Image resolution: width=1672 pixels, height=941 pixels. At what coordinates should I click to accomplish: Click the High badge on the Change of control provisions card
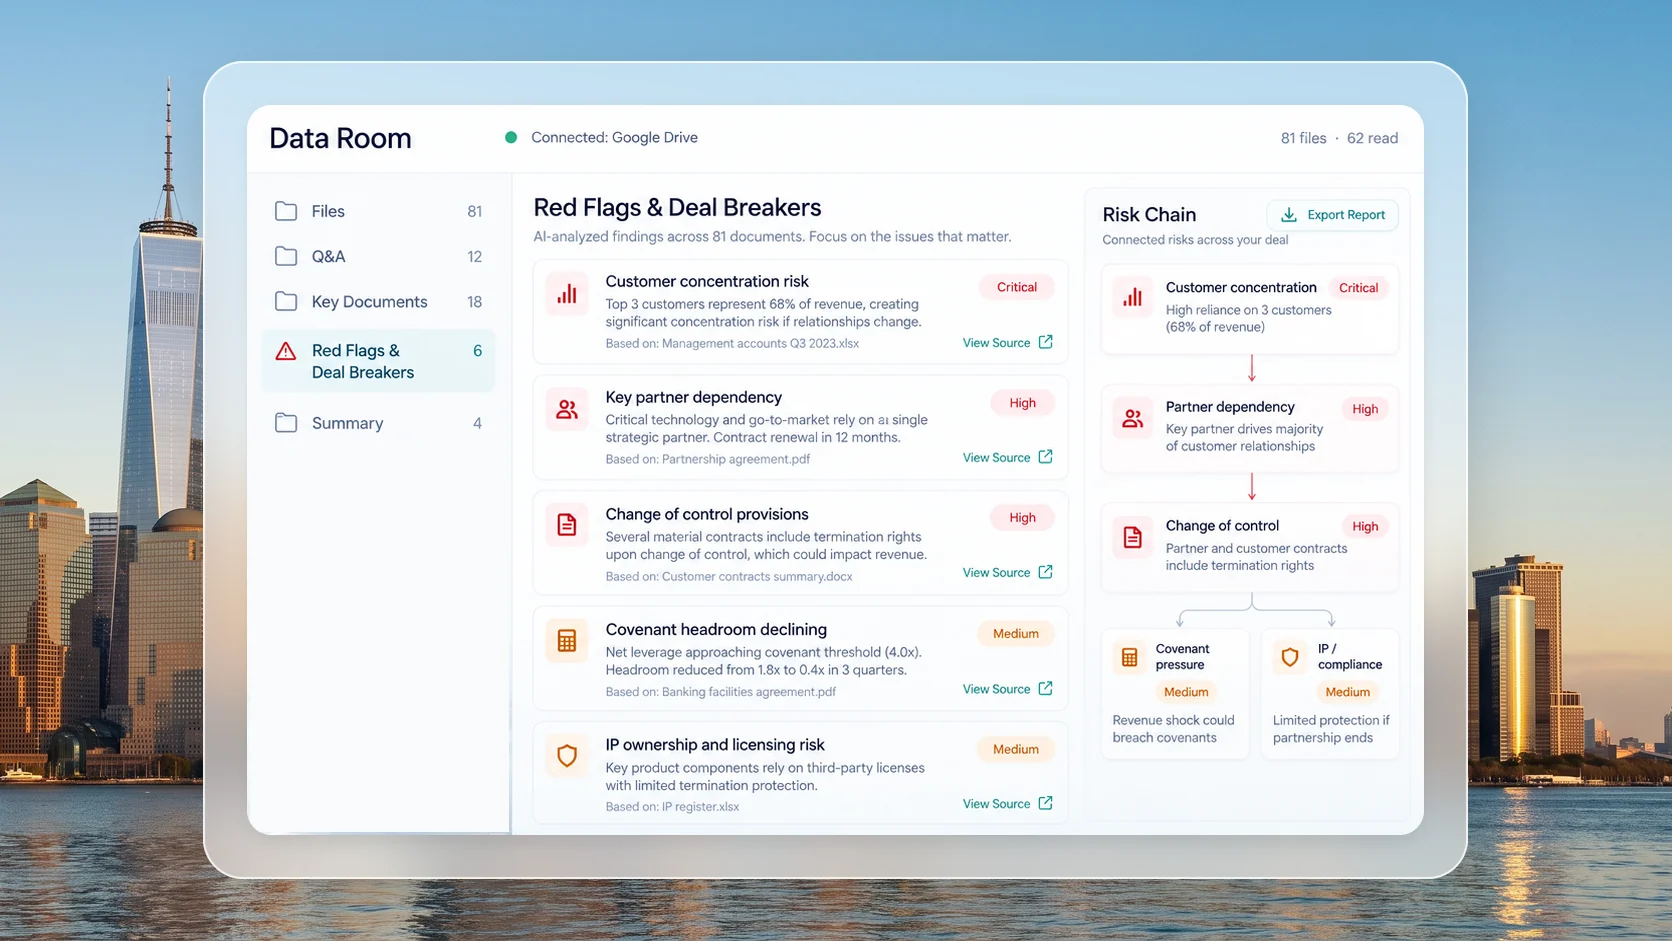click(x=1022, y=518)
